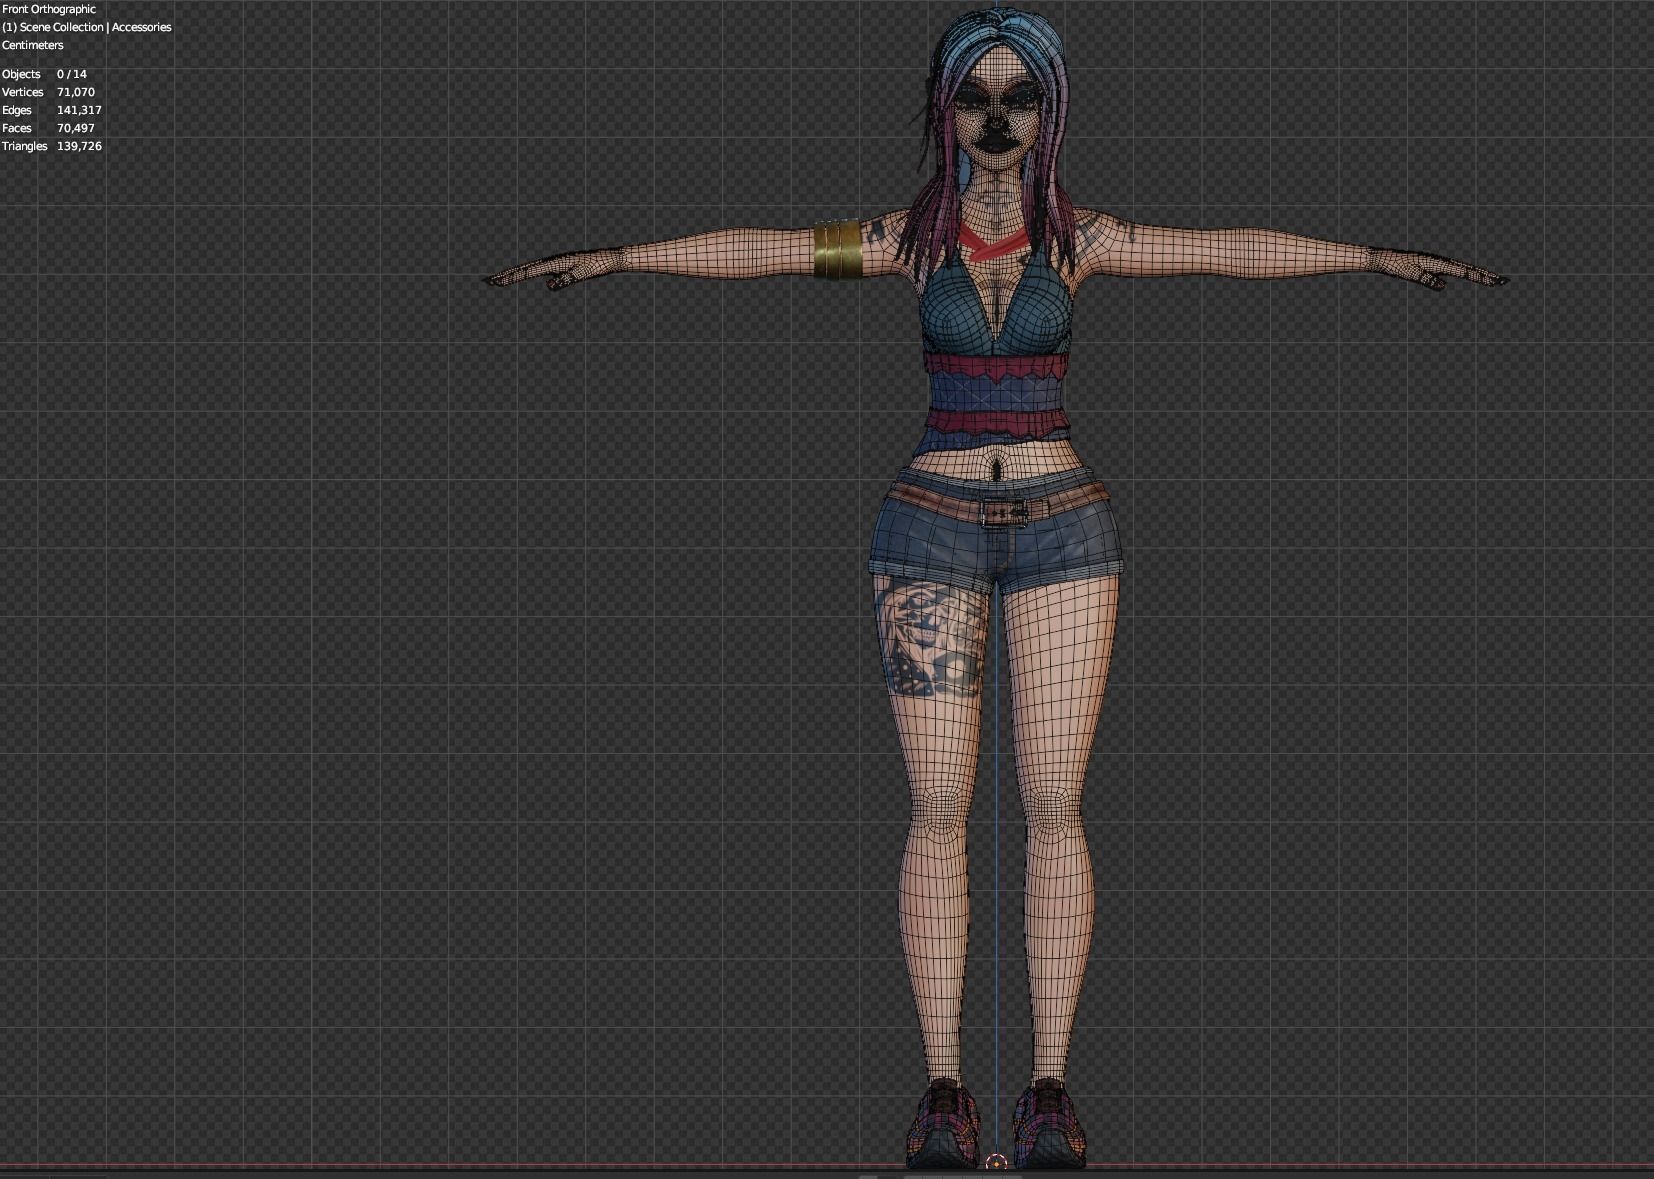The height and width of the screenshot is (1179, 1654).
Task: Click the "Vertices 71,070" statistics row
Action: [x=48, y=92]
